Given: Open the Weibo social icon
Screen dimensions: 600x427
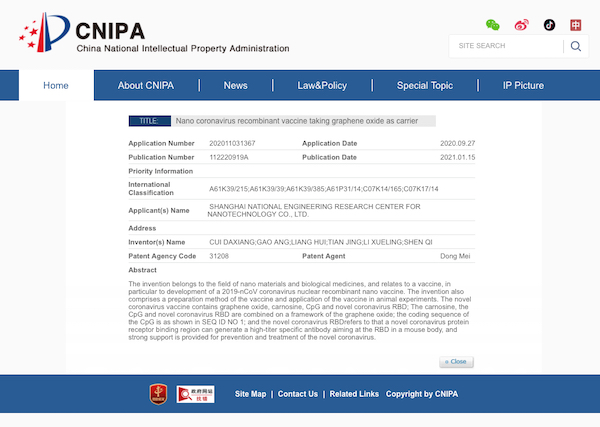Looking at the screenshot, I should pyautogui.click(x=522, y=25).
